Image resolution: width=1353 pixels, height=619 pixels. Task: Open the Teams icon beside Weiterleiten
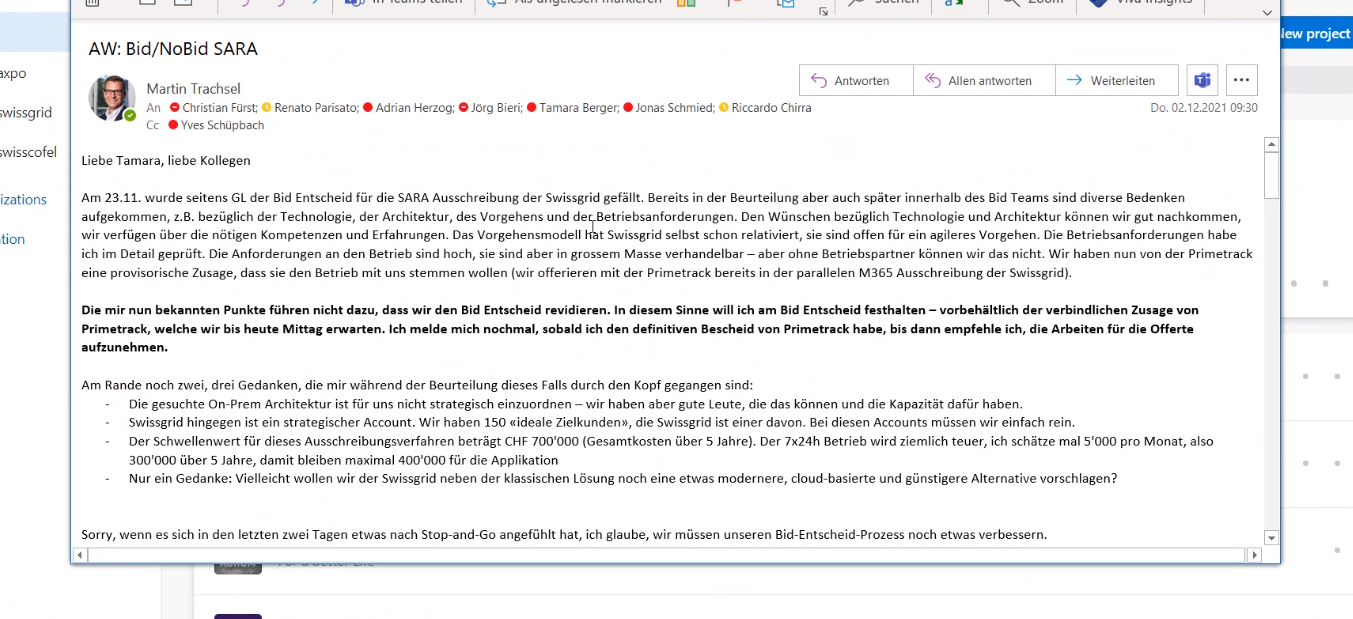[x=1202, y=81]
